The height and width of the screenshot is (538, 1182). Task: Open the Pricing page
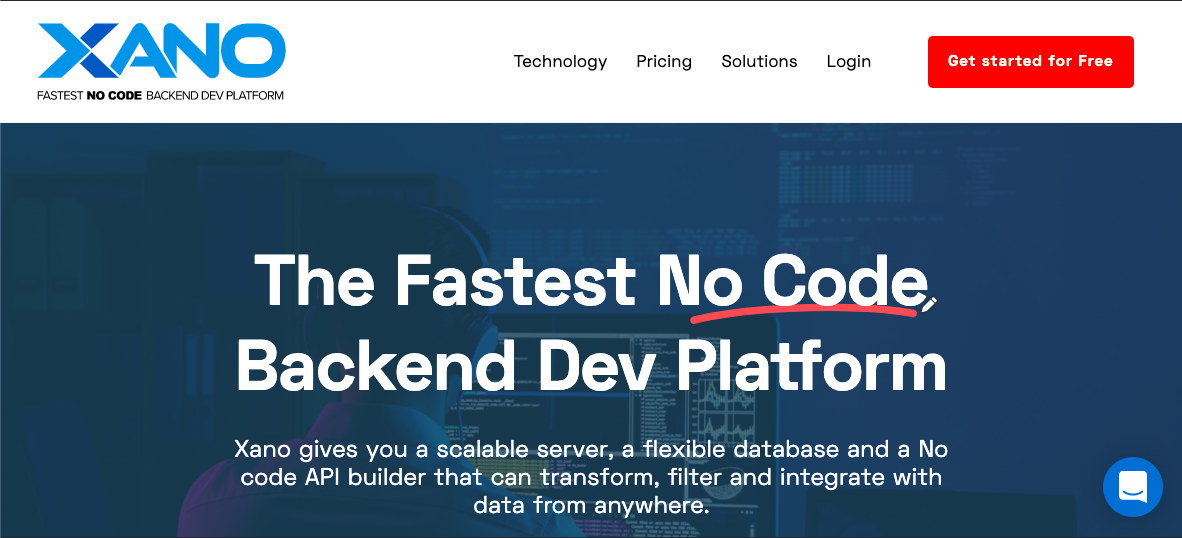(664, 62)
